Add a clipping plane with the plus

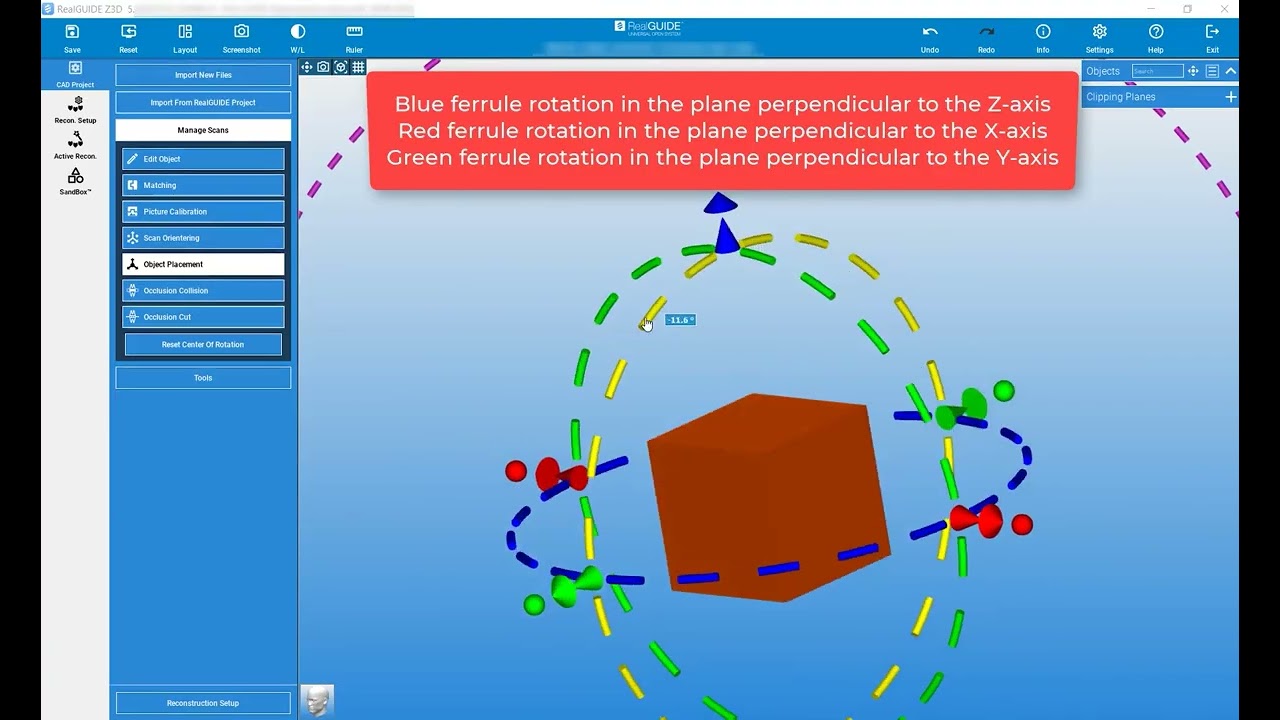(1230, 97)
